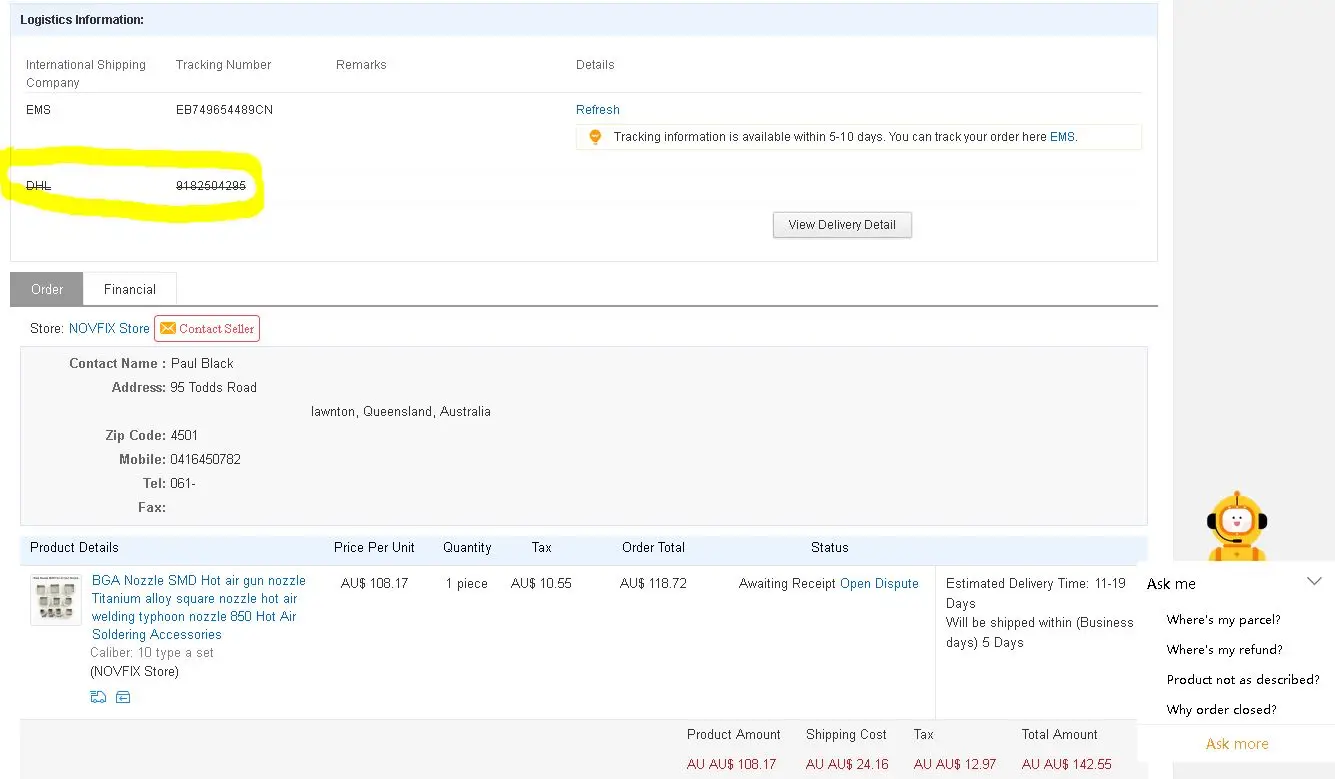Screen dimensions: 1335x779
Task: Click the orange lightbulb tracking tip icon
Action: [595, 137]
